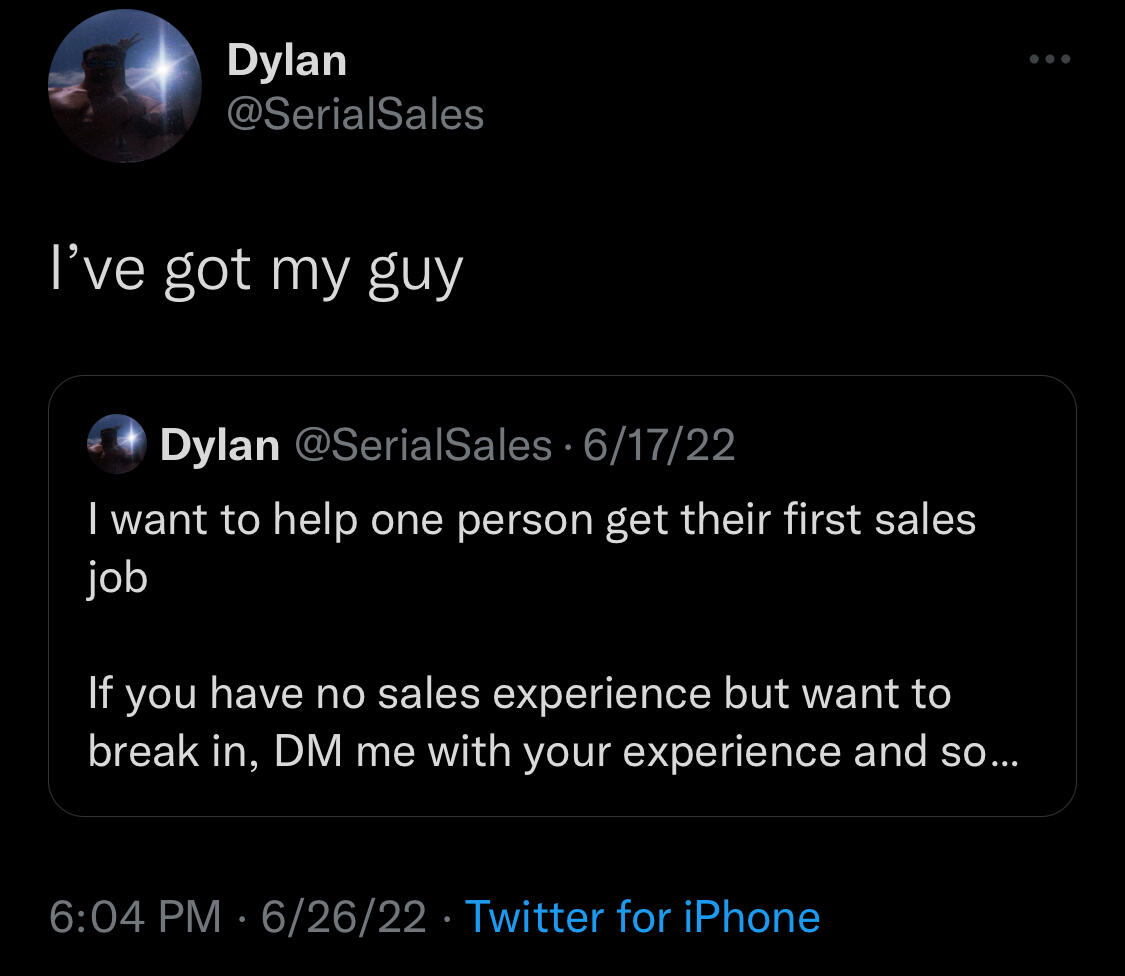This screenshot has width=1125, height=976.
Task: Click Dylan's large profile avatar
Action: 125,87
